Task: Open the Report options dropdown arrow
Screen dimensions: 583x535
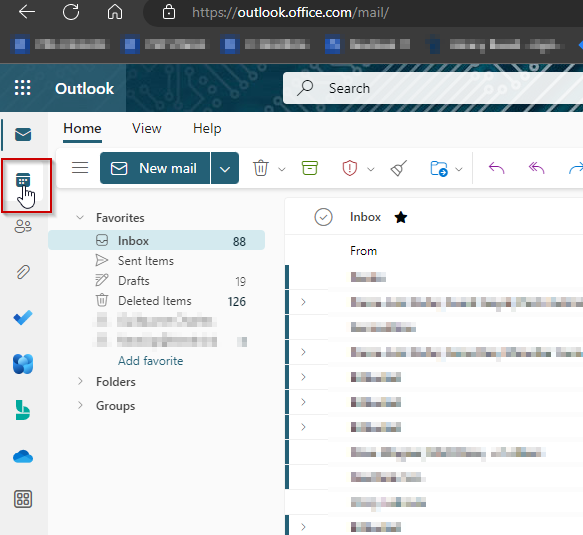Action: pyautogui.click(x=371, y=170)
